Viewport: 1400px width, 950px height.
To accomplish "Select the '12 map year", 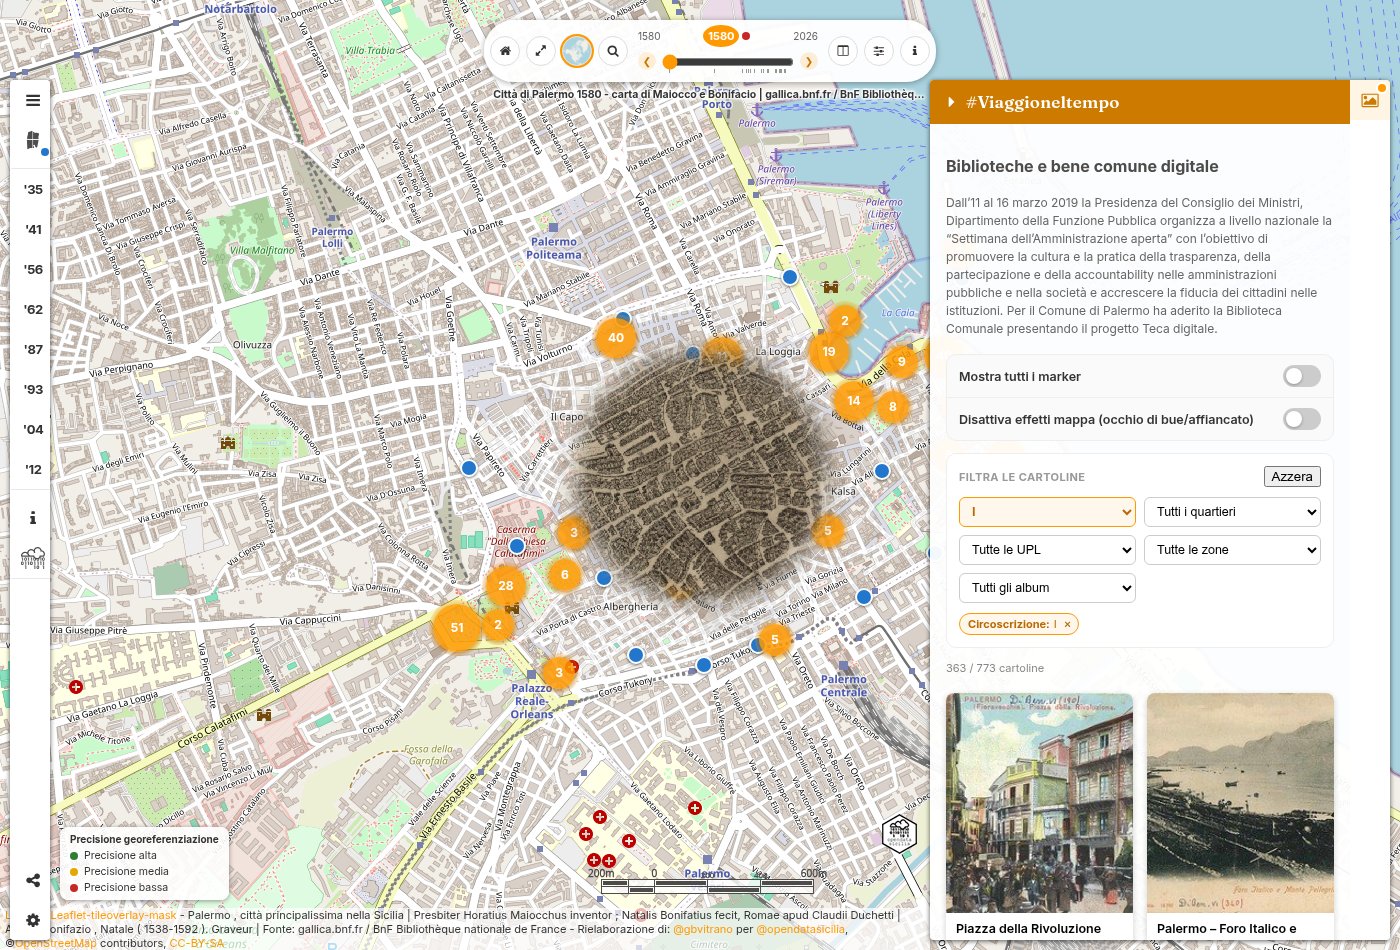I will click(x=34, y=469).
